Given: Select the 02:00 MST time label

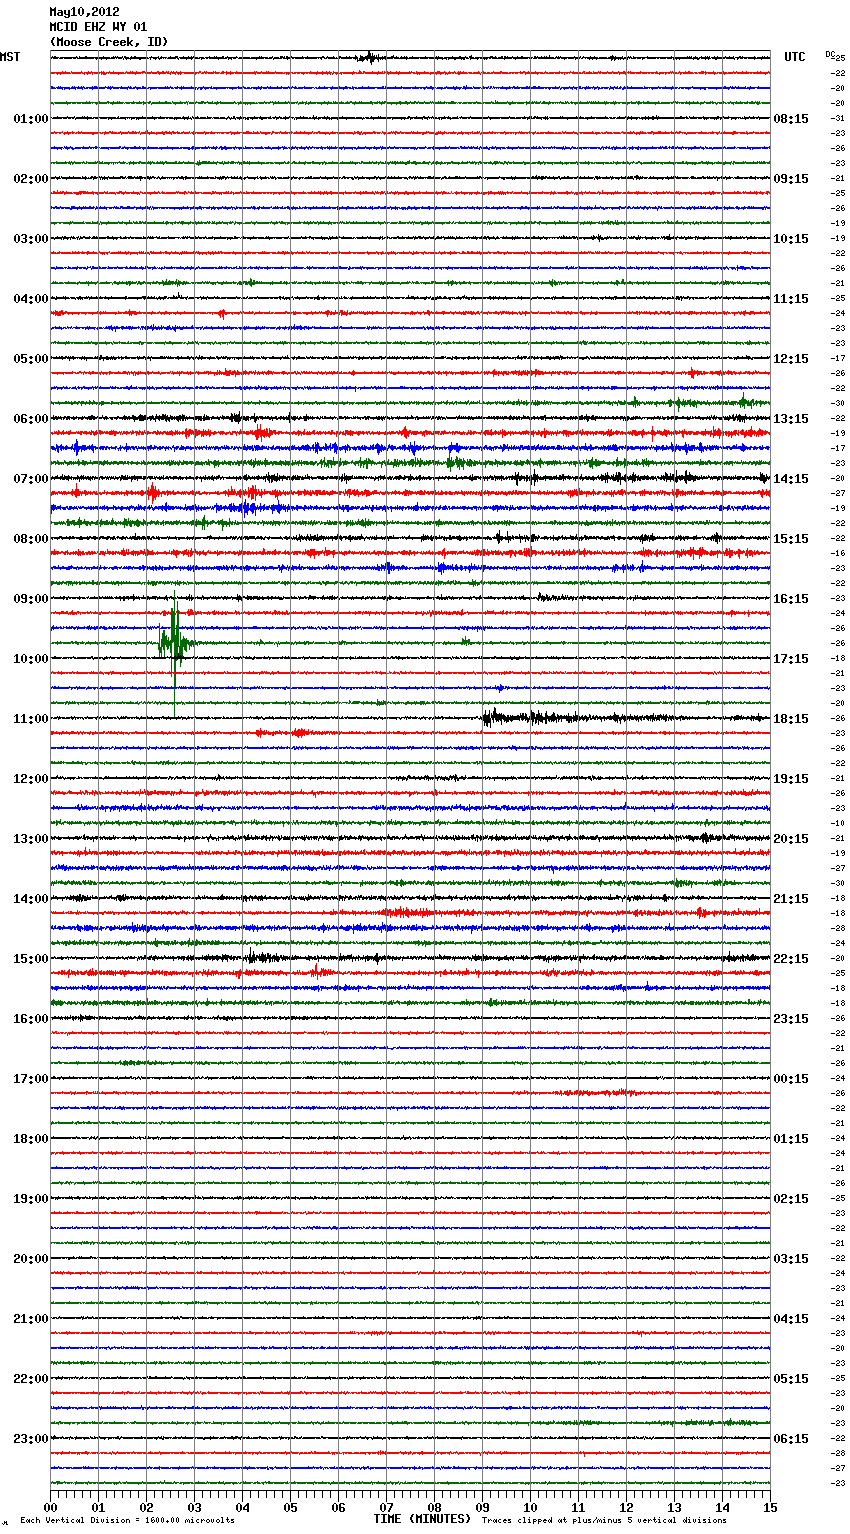Looking at the screenshot, I should (x=31, y=179).
